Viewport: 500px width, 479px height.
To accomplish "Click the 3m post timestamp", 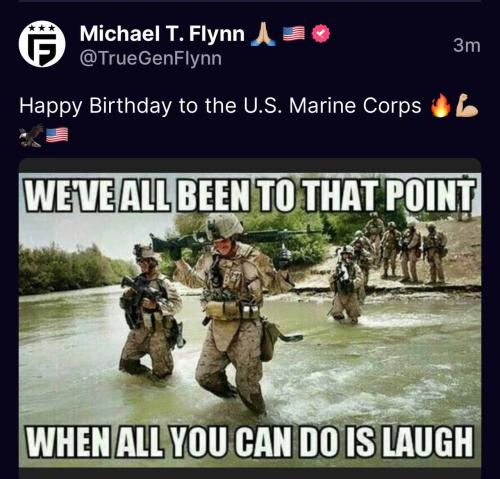I will [467, 45].
